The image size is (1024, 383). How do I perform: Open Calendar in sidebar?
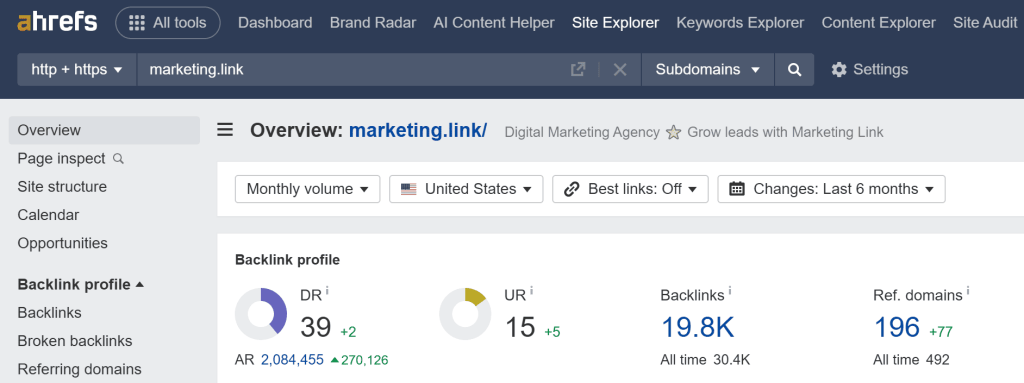click(48, 214)
